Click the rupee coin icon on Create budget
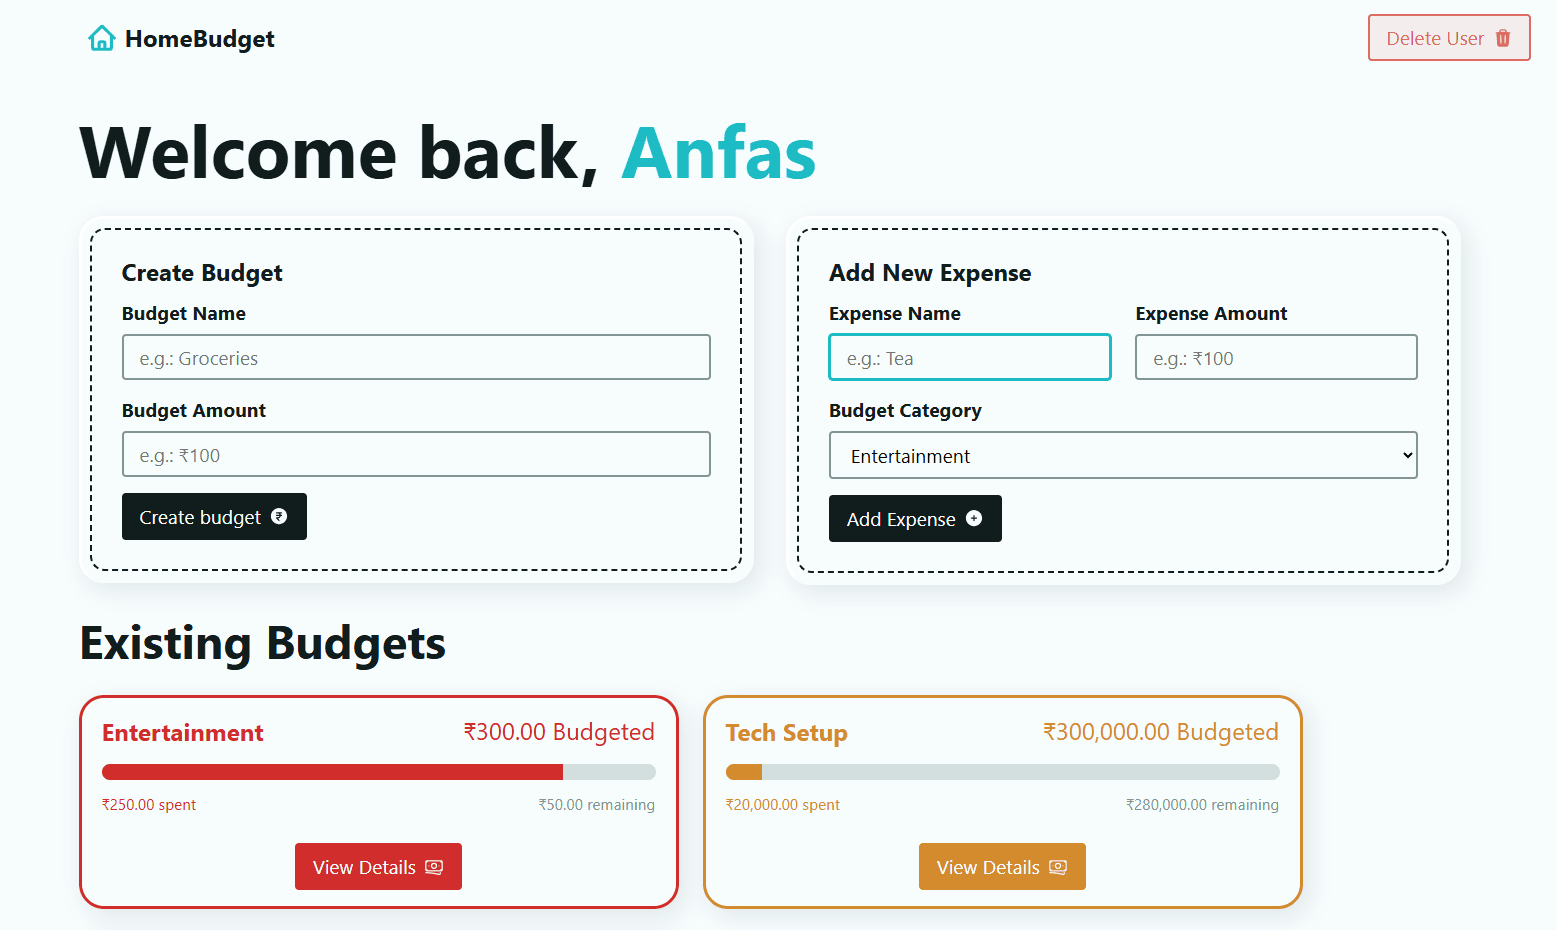 279,516
